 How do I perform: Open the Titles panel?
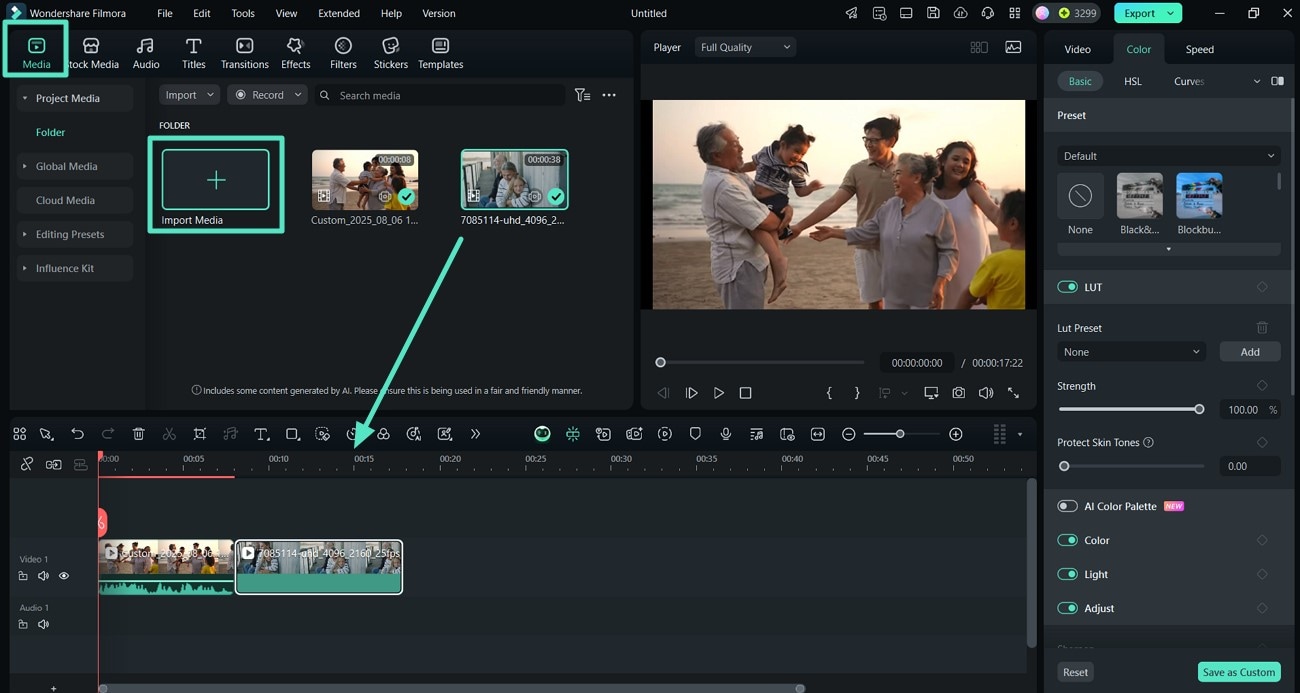tap(194, 53)
